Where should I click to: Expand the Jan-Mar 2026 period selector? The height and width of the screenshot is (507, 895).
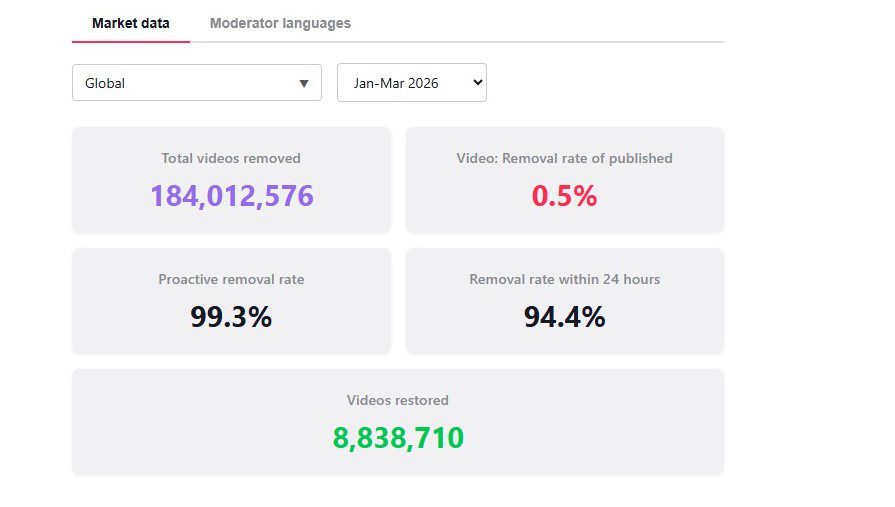(x=412, y=83)
